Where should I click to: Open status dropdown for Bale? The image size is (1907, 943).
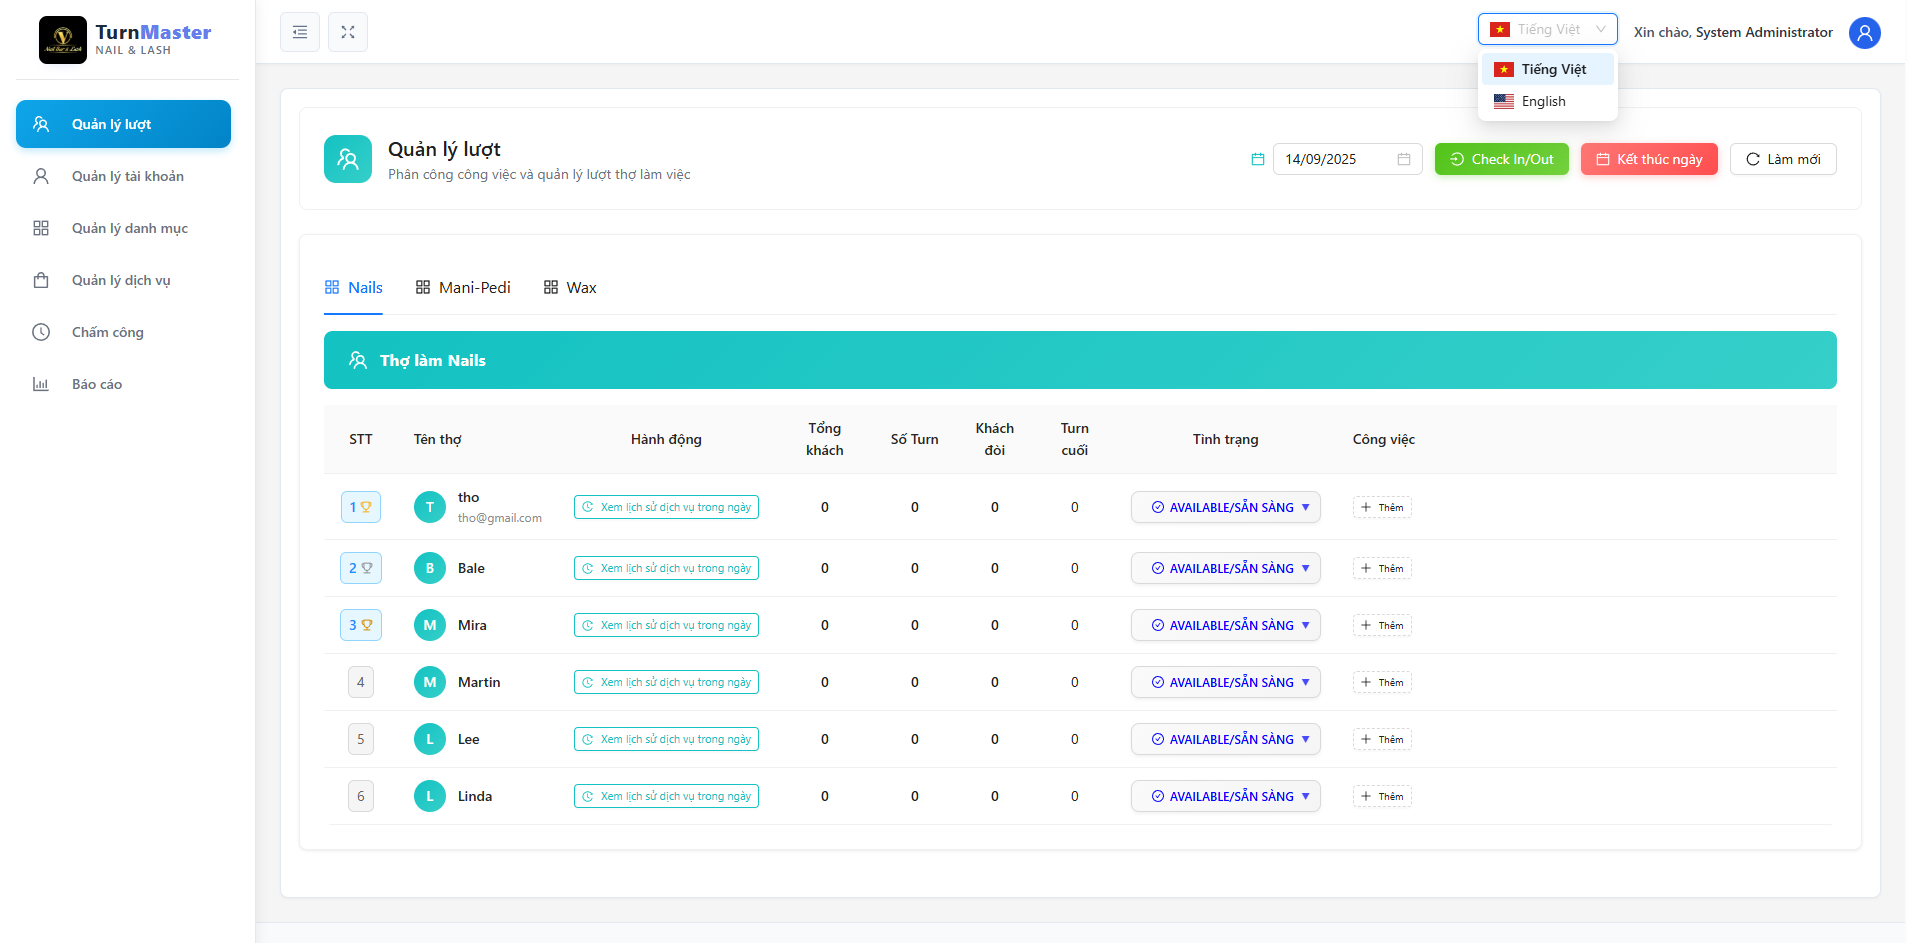click(x=1225, y=568)
